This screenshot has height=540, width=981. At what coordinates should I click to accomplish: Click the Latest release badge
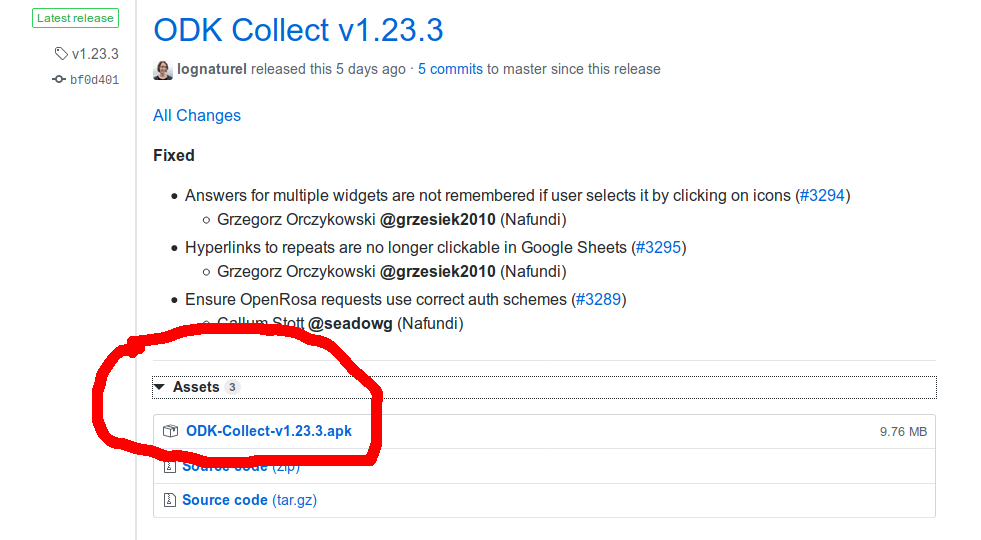click(76, 18)
